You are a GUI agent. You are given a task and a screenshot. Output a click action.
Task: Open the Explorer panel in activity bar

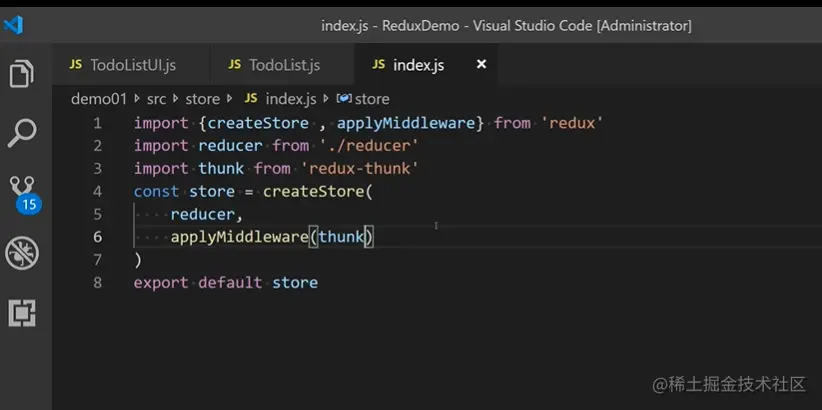point(21,74)
